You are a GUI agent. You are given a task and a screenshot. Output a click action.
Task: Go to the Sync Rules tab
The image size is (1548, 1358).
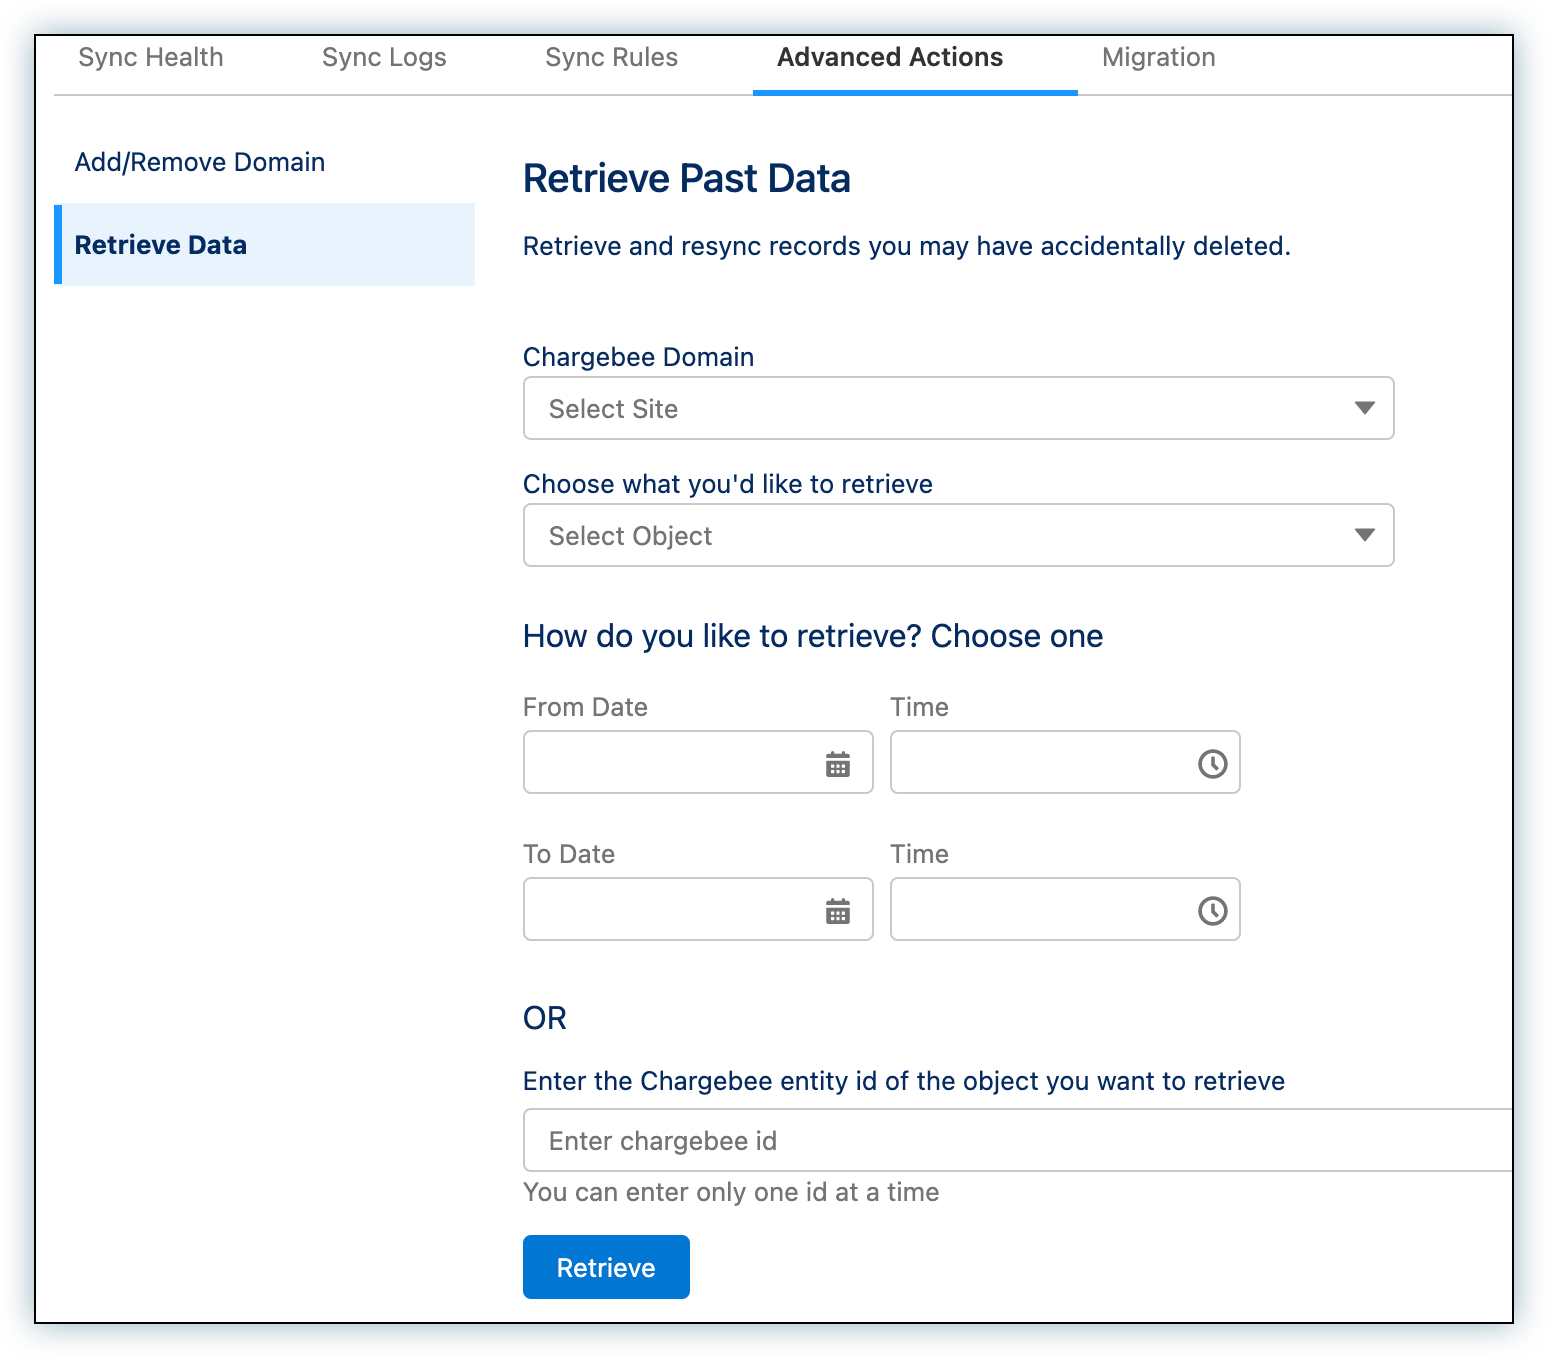point(611,58)
